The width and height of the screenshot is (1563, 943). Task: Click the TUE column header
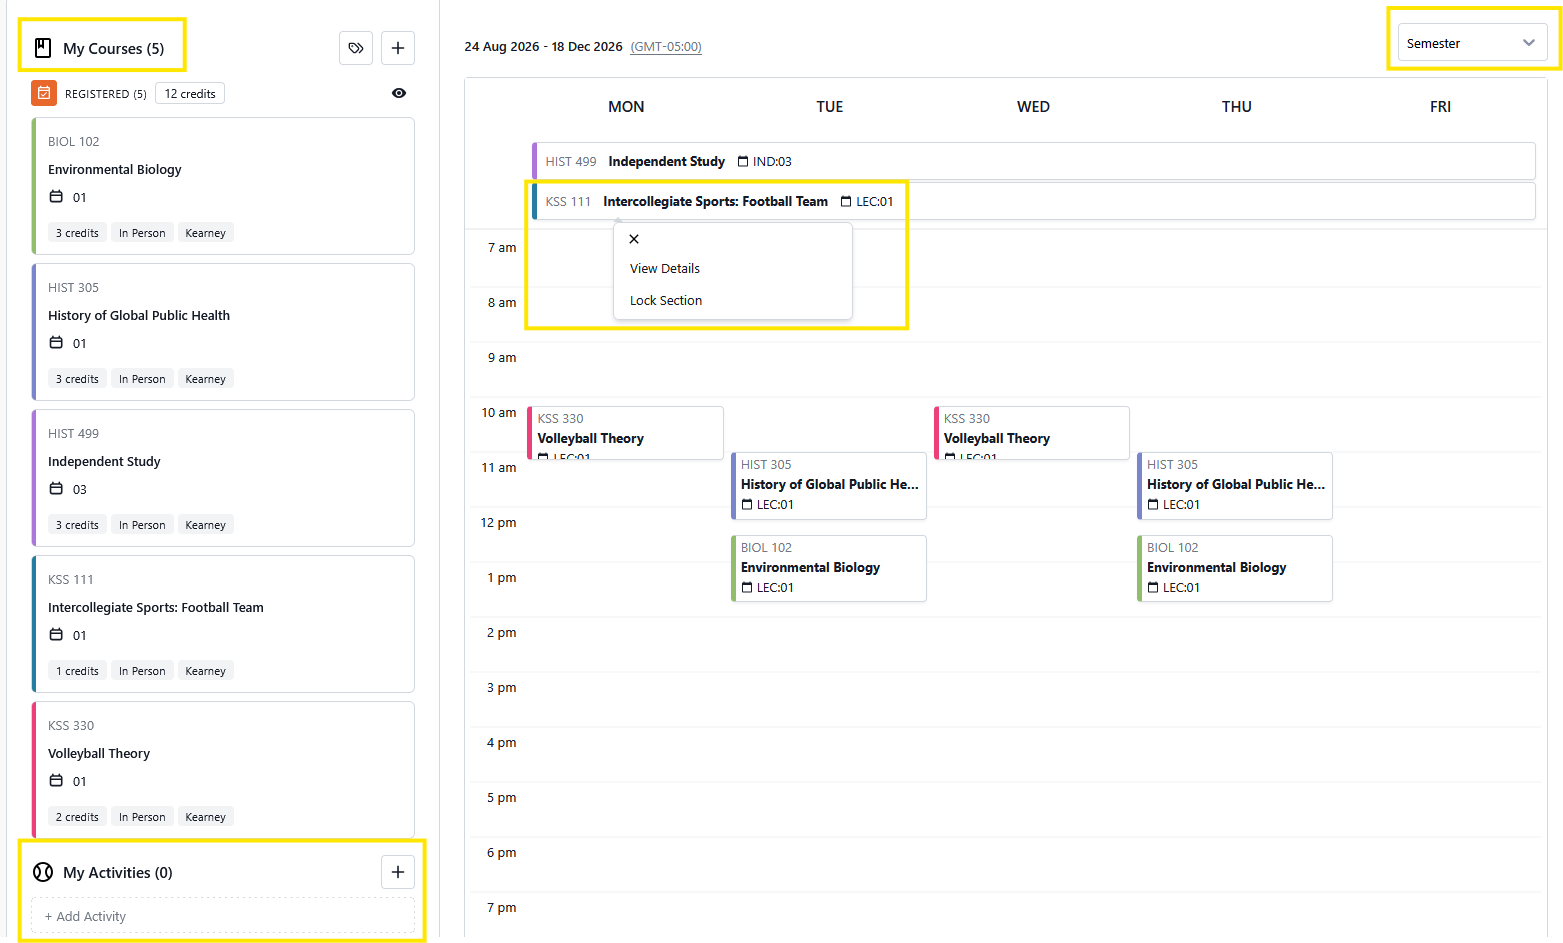pos(830,107)
